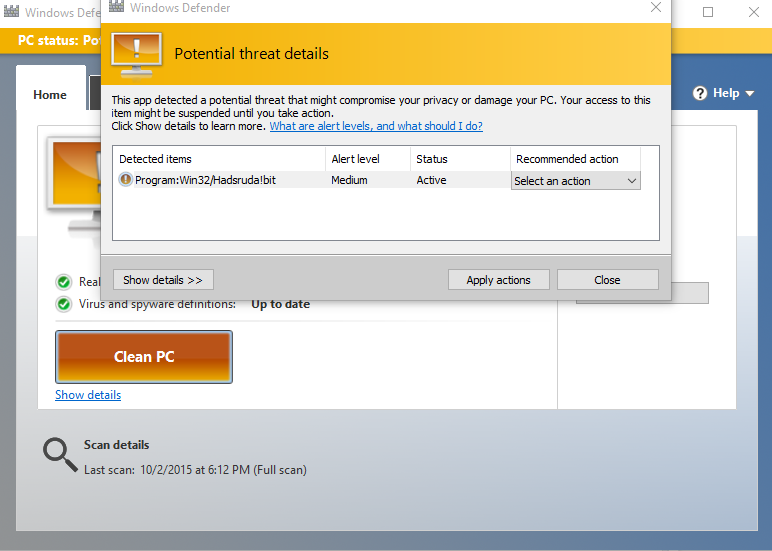Expand the Help menu arrow
The image size is (772, 551).
pos(750,93)
